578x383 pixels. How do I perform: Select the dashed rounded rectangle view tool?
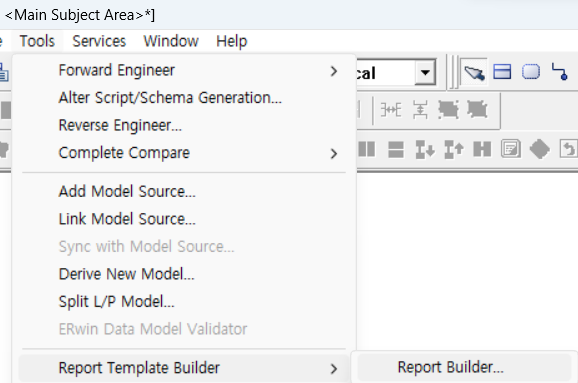(x=531, y=72)
